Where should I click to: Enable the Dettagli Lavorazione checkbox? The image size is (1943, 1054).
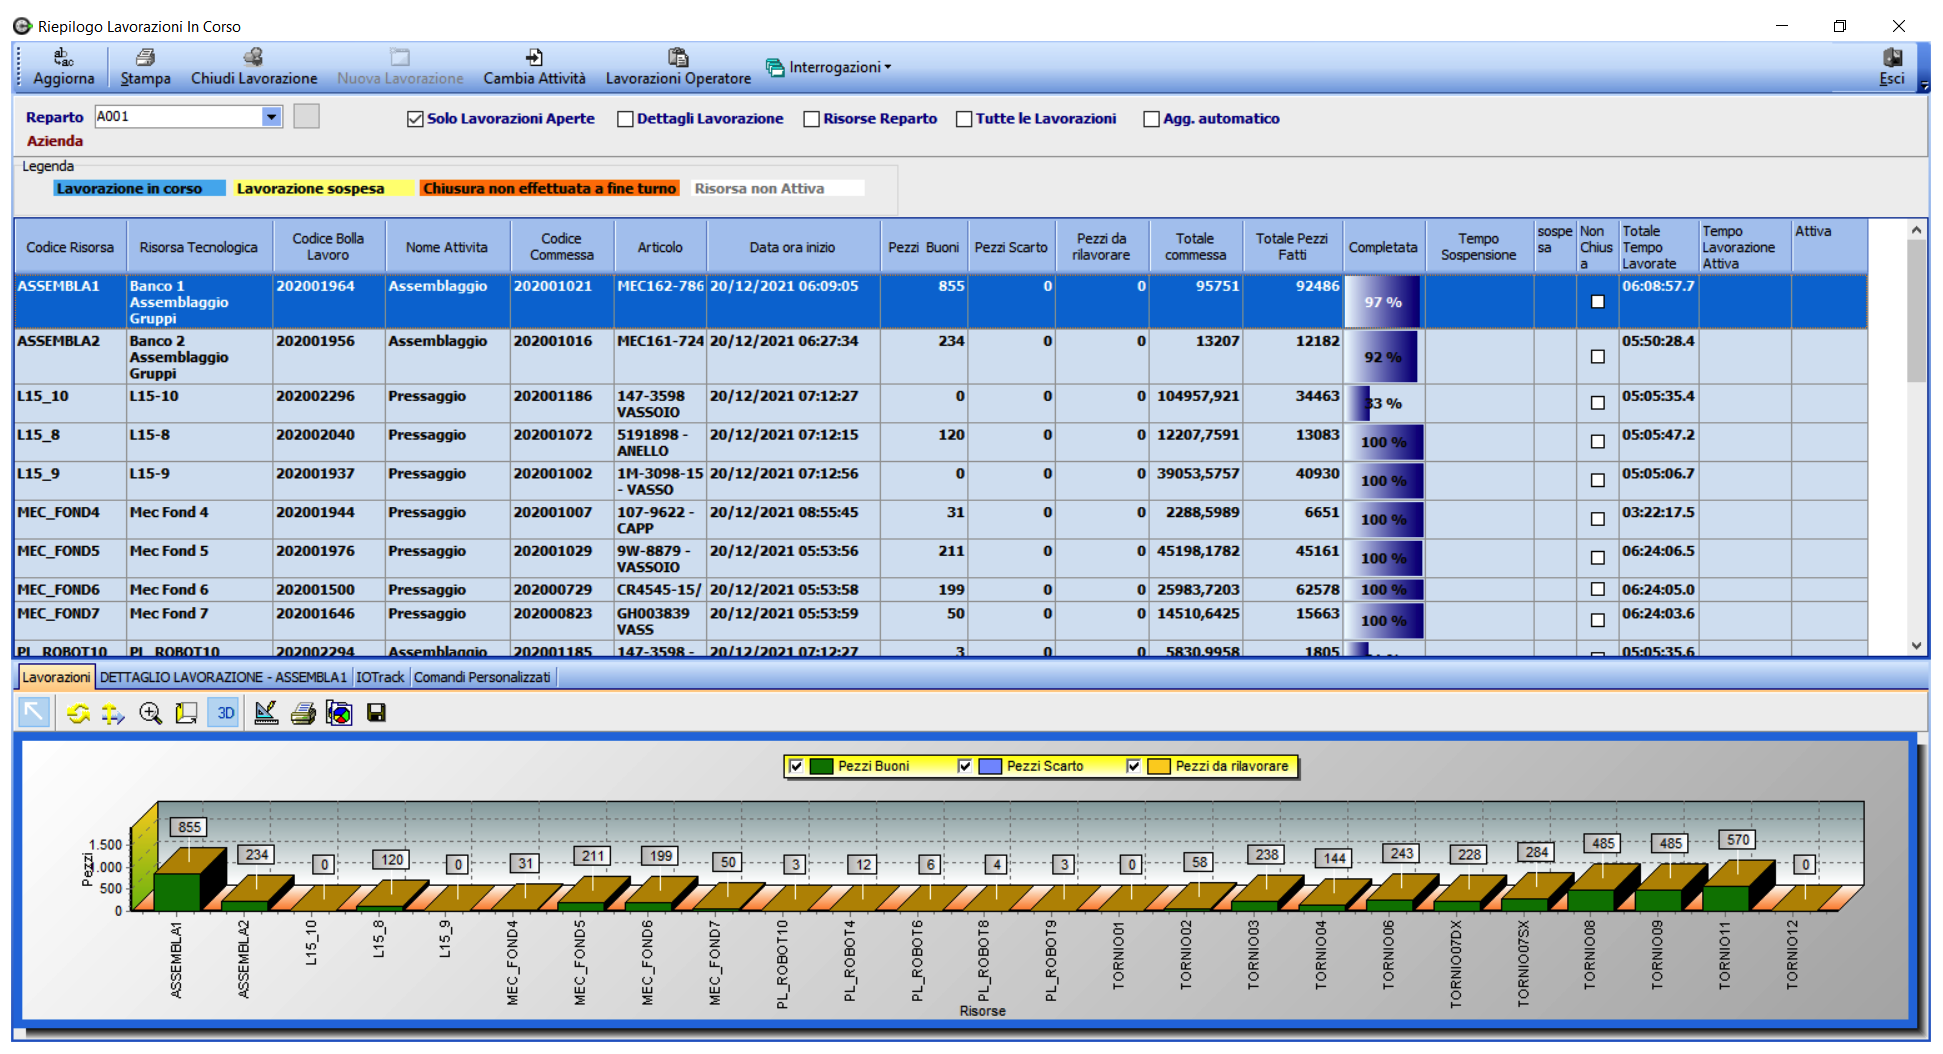[625, 119]
